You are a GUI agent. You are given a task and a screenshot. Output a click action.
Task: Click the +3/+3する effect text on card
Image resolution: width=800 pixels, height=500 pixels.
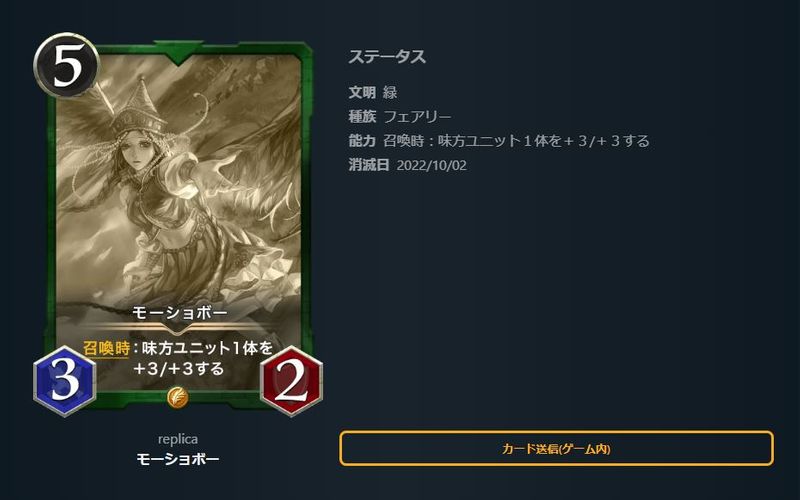[179, 368]
